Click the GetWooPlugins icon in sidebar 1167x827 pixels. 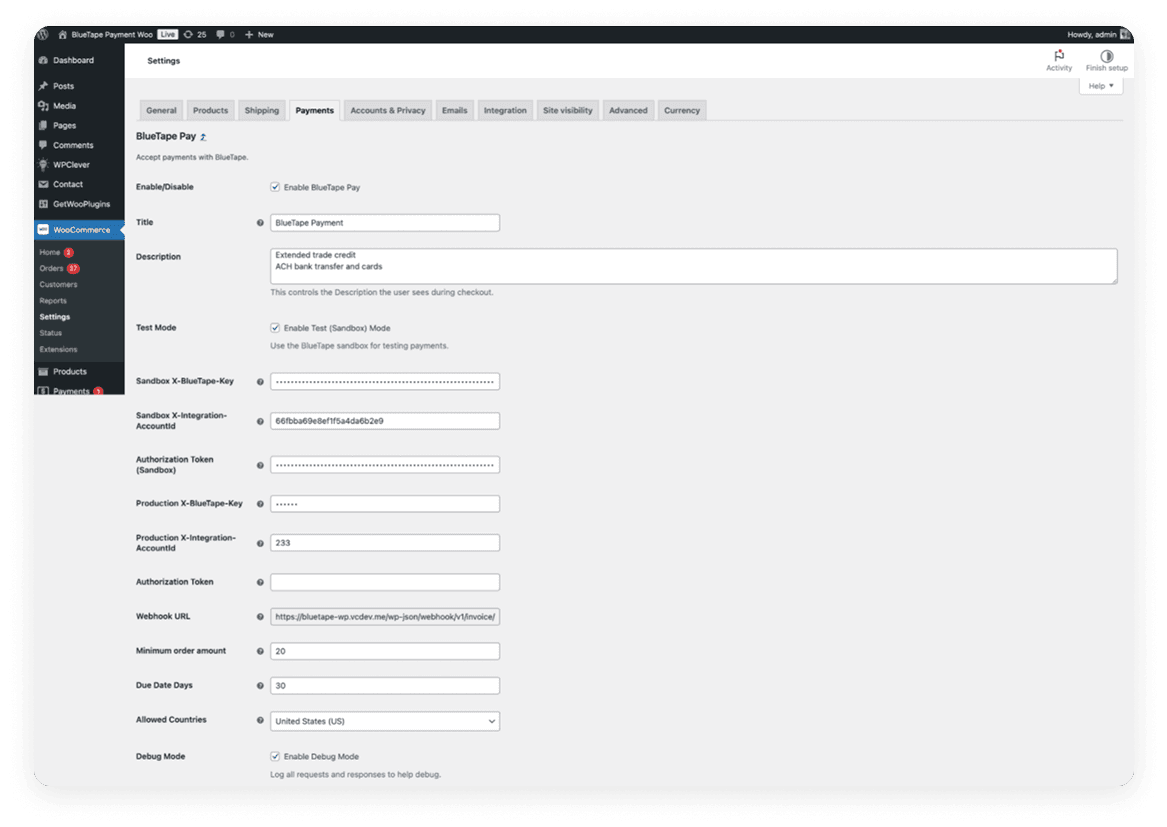point(43,204)
